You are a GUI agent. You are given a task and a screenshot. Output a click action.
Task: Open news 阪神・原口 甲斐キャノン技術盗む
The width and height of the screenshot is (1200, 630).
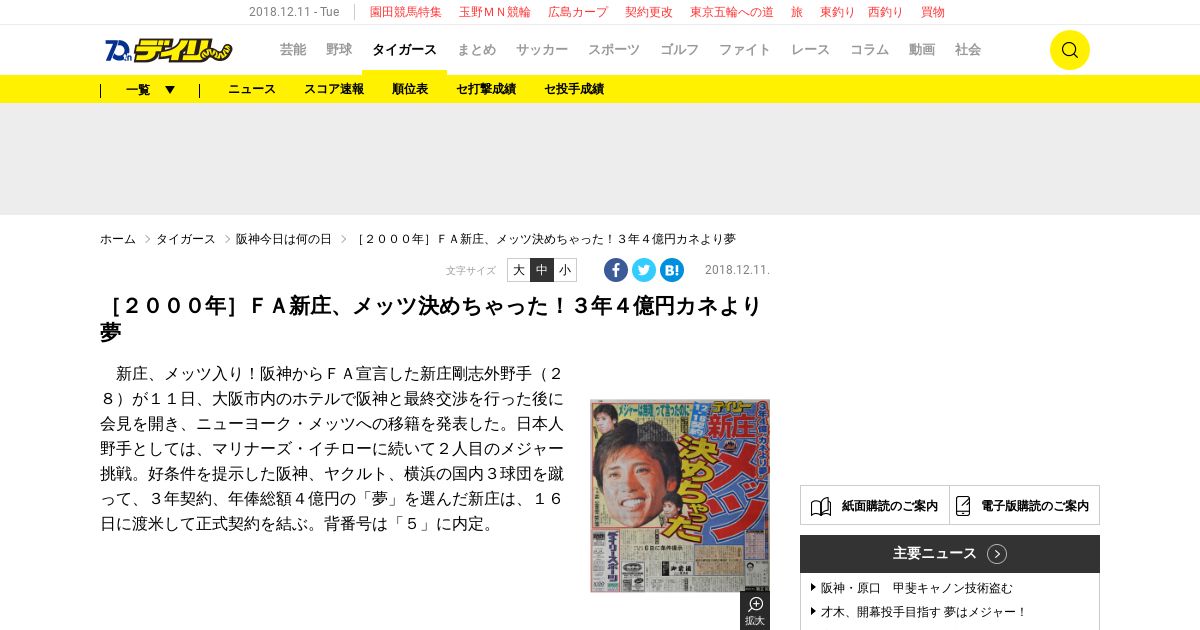pos(916,588)
